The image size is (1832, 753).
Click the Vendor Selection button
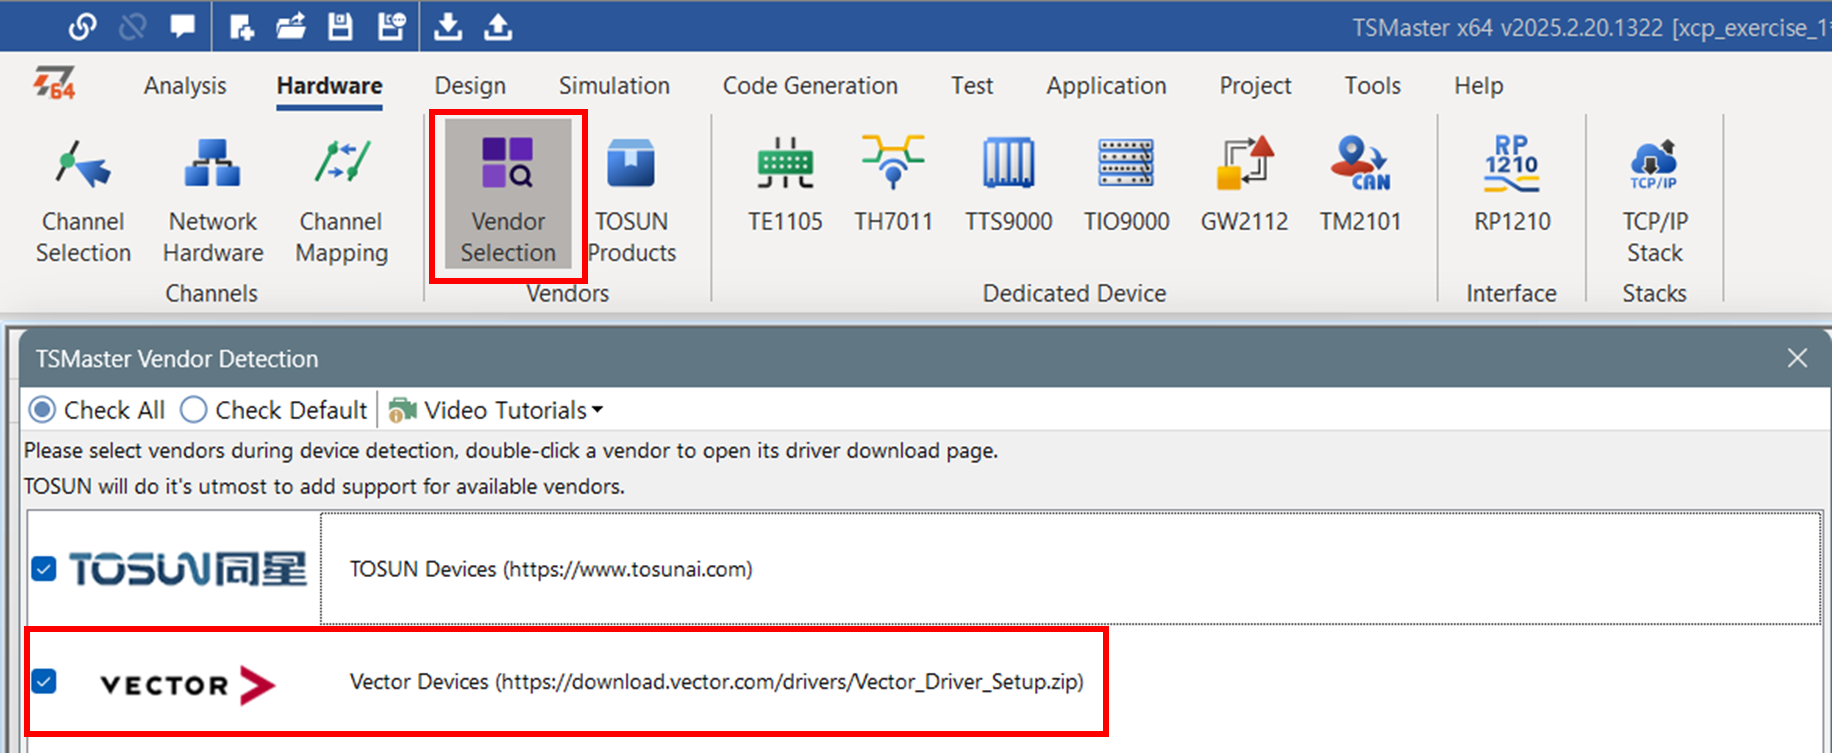[508, 195]
